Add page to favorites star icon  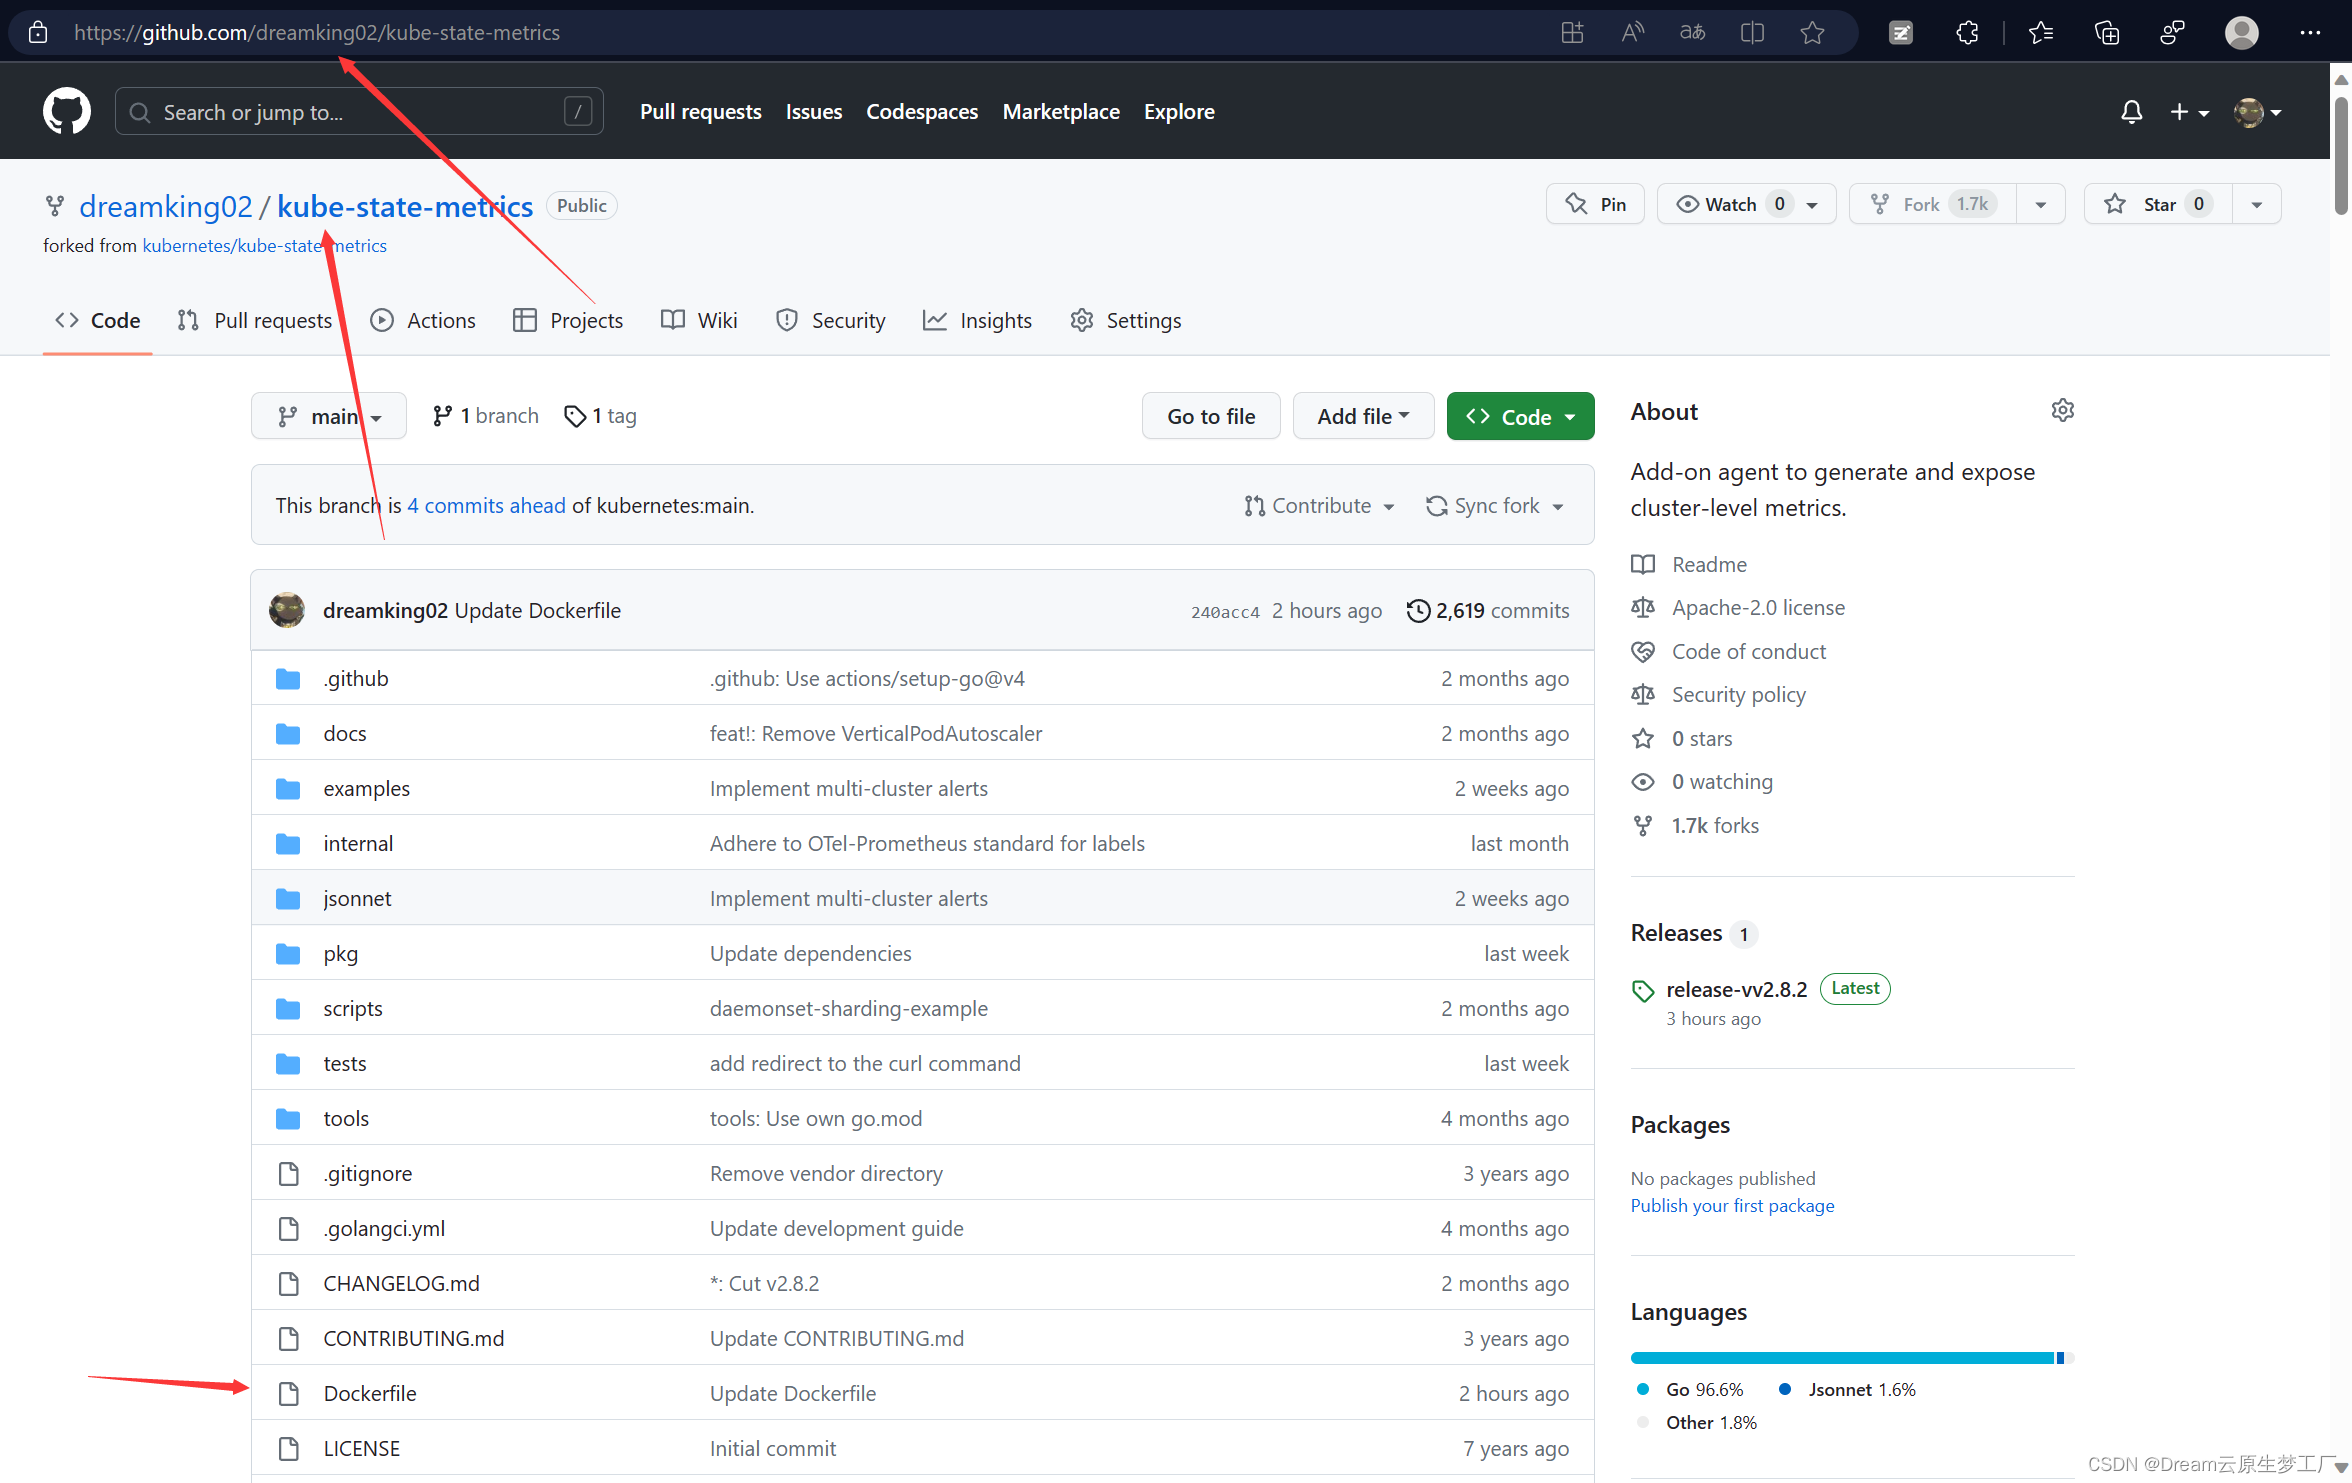tap(1812, 33)
